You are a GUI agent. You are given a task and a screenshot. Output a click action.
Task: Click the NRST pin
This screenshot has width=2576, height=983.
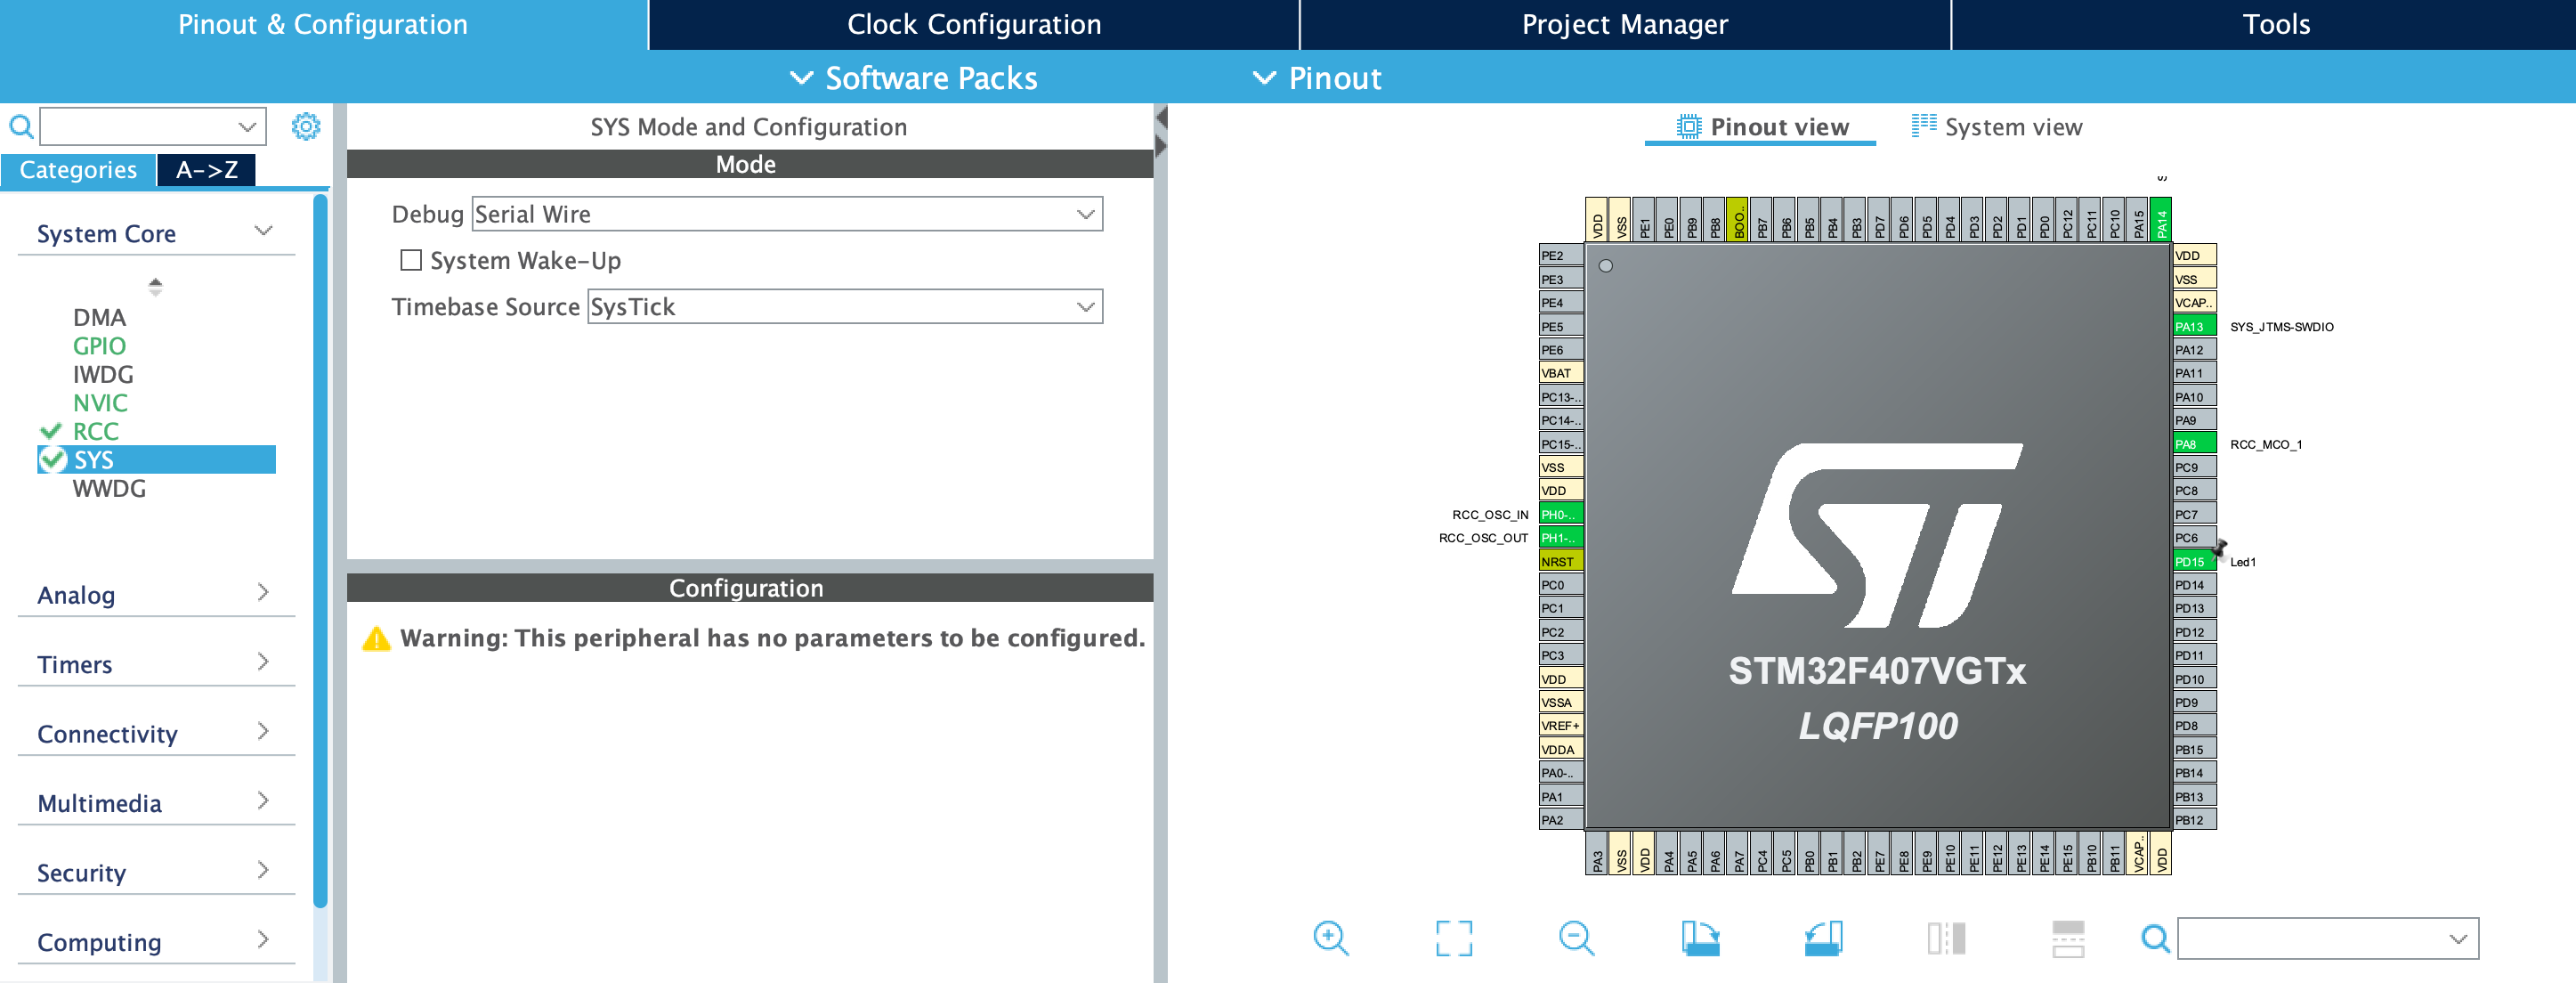tap(1560, 561)
